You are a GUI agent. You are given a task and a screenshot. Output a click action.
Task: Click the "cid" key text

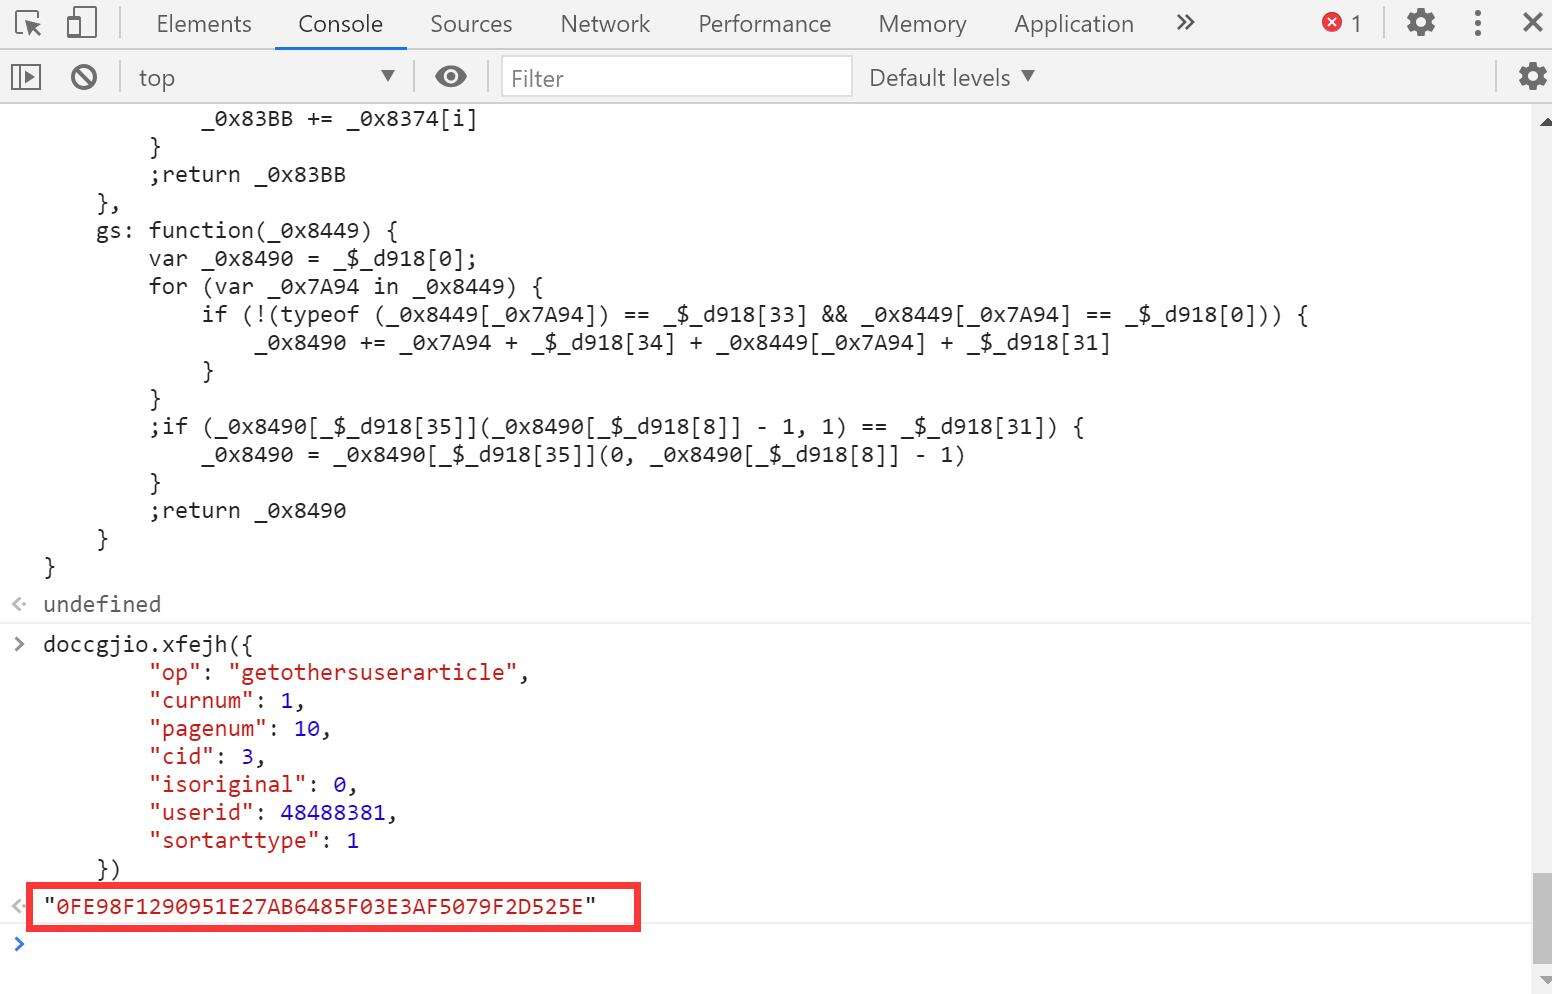coord(182,756)
